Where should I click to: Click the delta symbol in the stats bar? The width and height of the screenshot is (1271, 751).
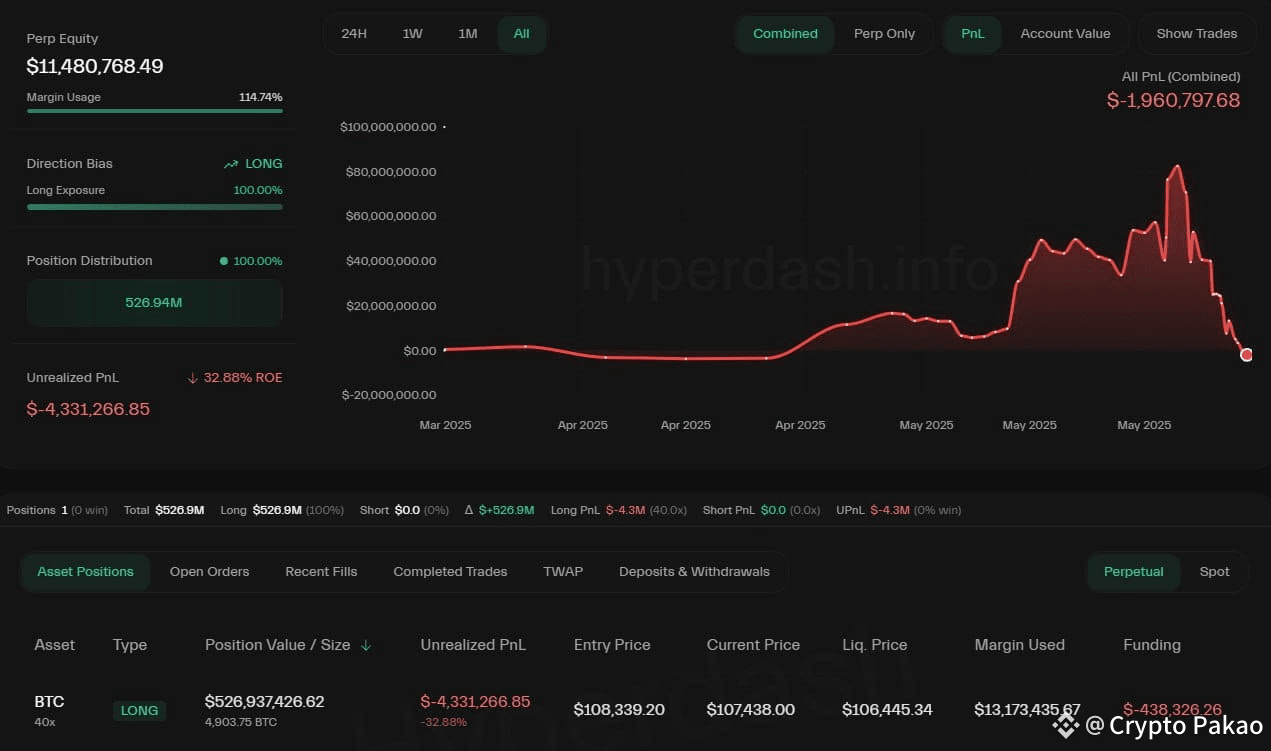(470, 510)
